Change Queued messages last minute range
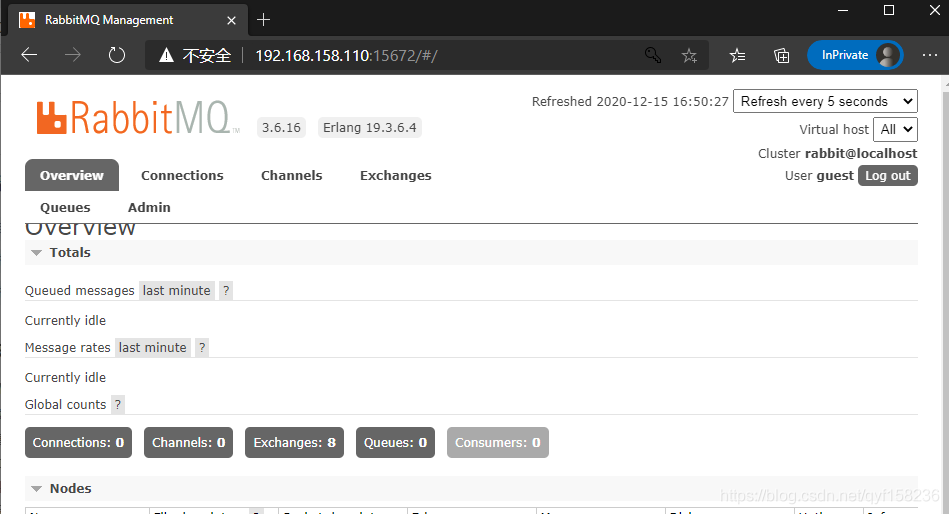 click(x=177, y=291)
